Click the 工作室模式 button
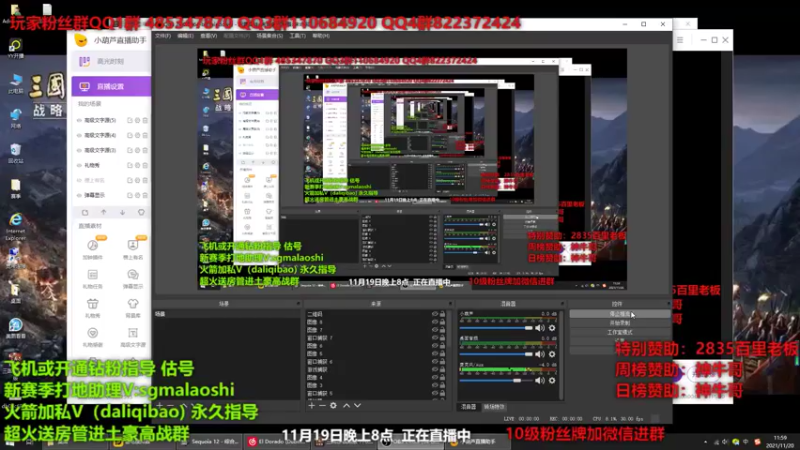Screen dimensions: 800x450 [620, 332]
